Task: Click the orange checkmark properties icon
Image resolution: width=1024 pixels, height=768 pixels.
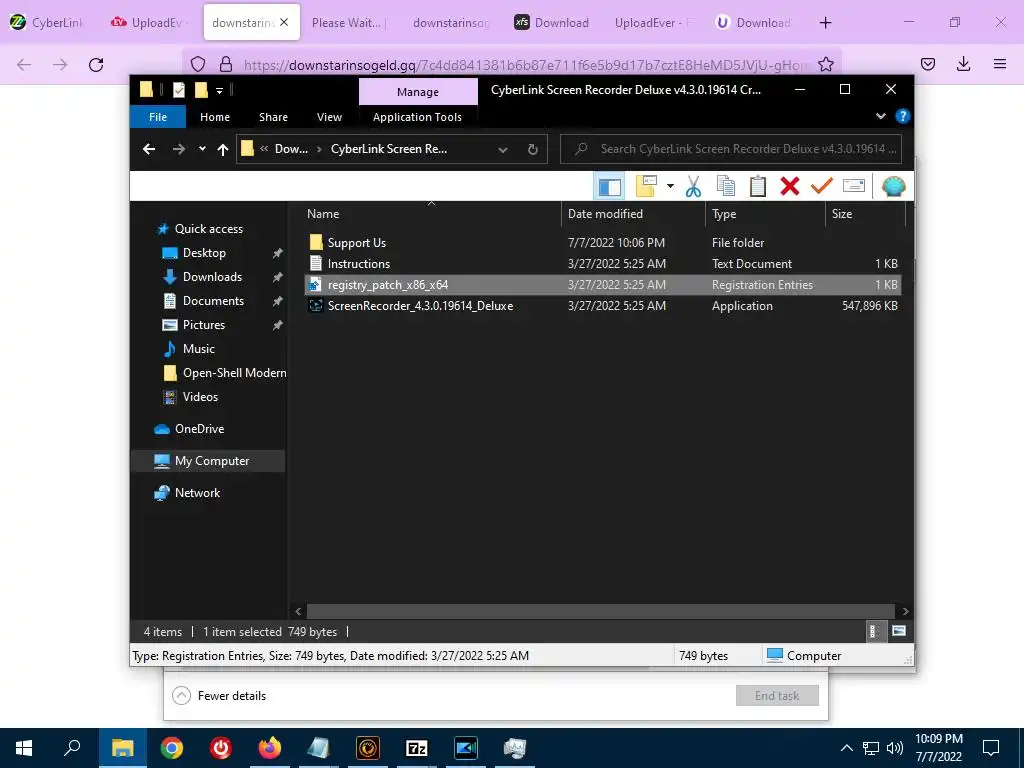Action: 822,186
